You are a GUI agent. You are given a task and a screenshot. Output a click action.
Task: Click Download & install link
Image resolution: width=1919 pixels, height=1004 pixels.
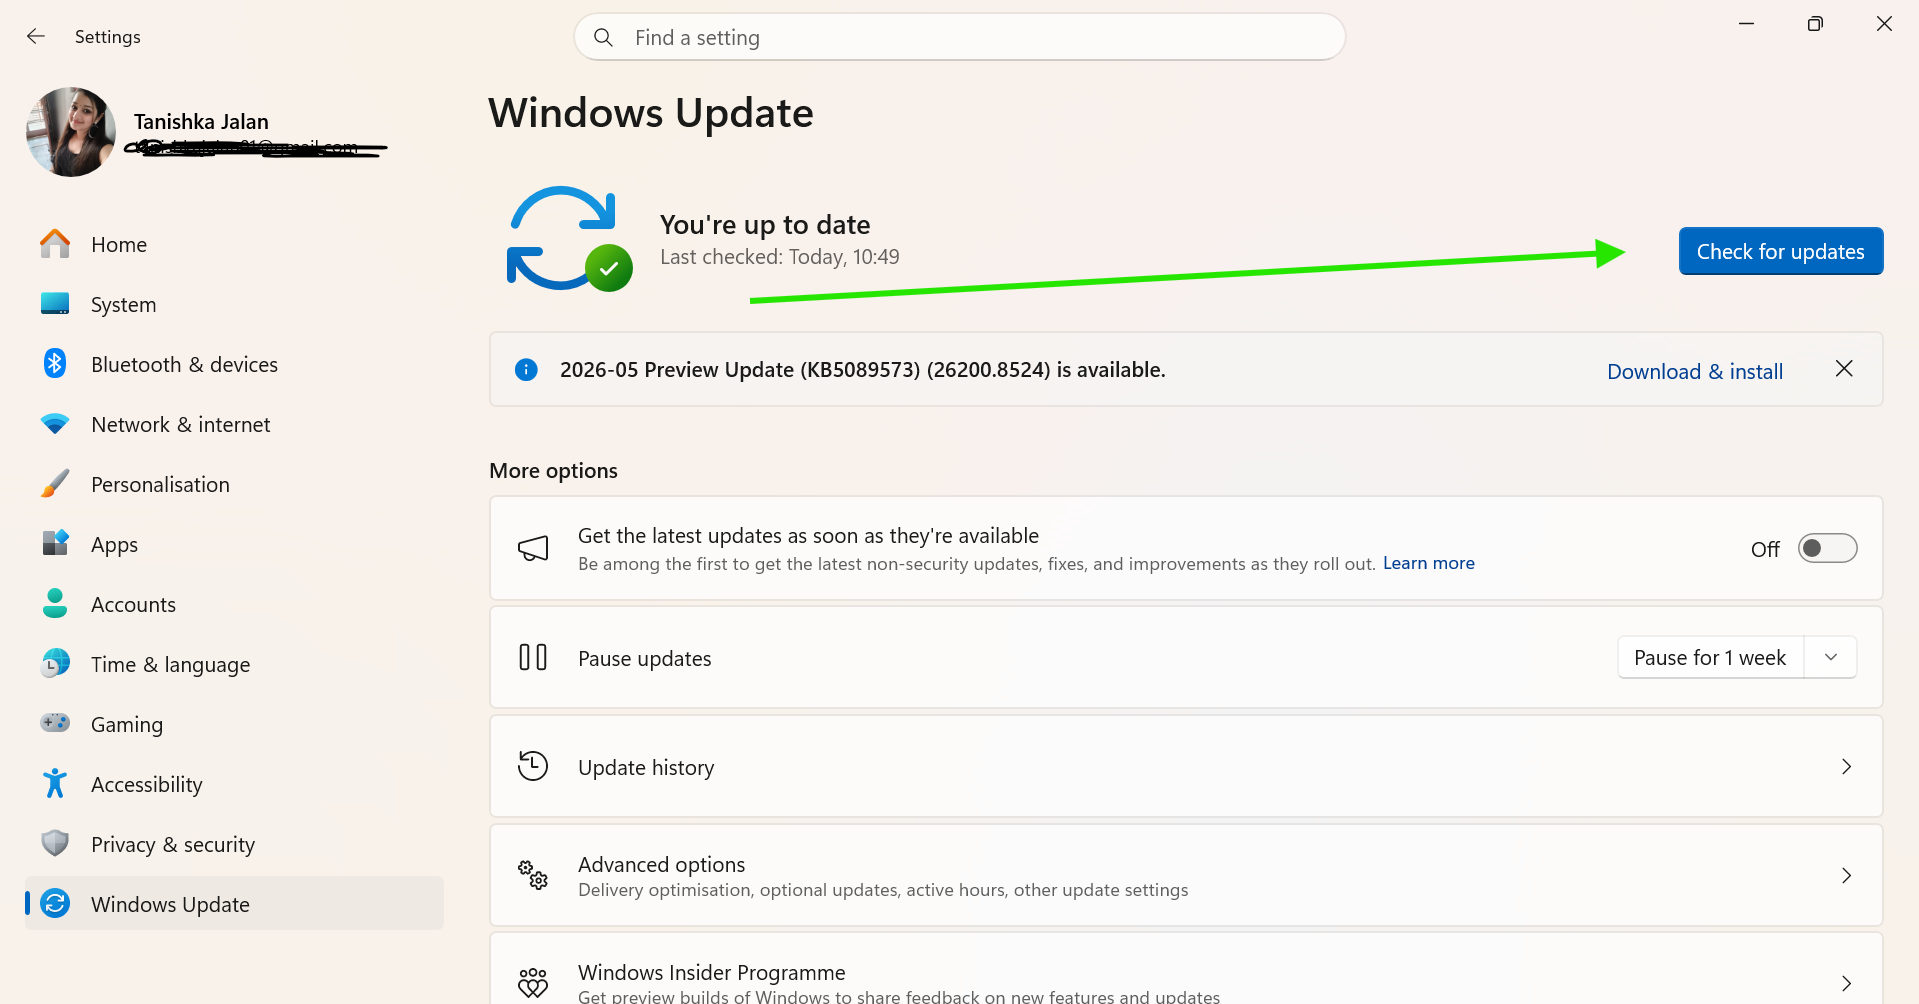click(x=1695, y=371)
